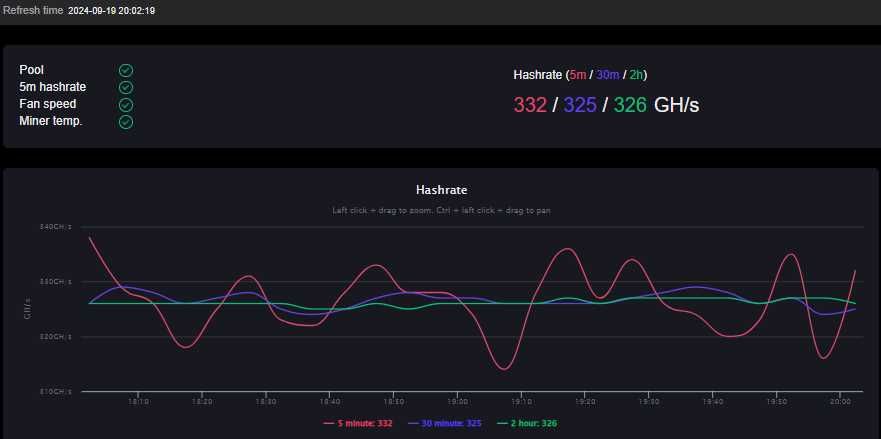Select the Fan speed status label
Image resolution: width=881 pixels, height=439 pixels.
pos(48,104)
